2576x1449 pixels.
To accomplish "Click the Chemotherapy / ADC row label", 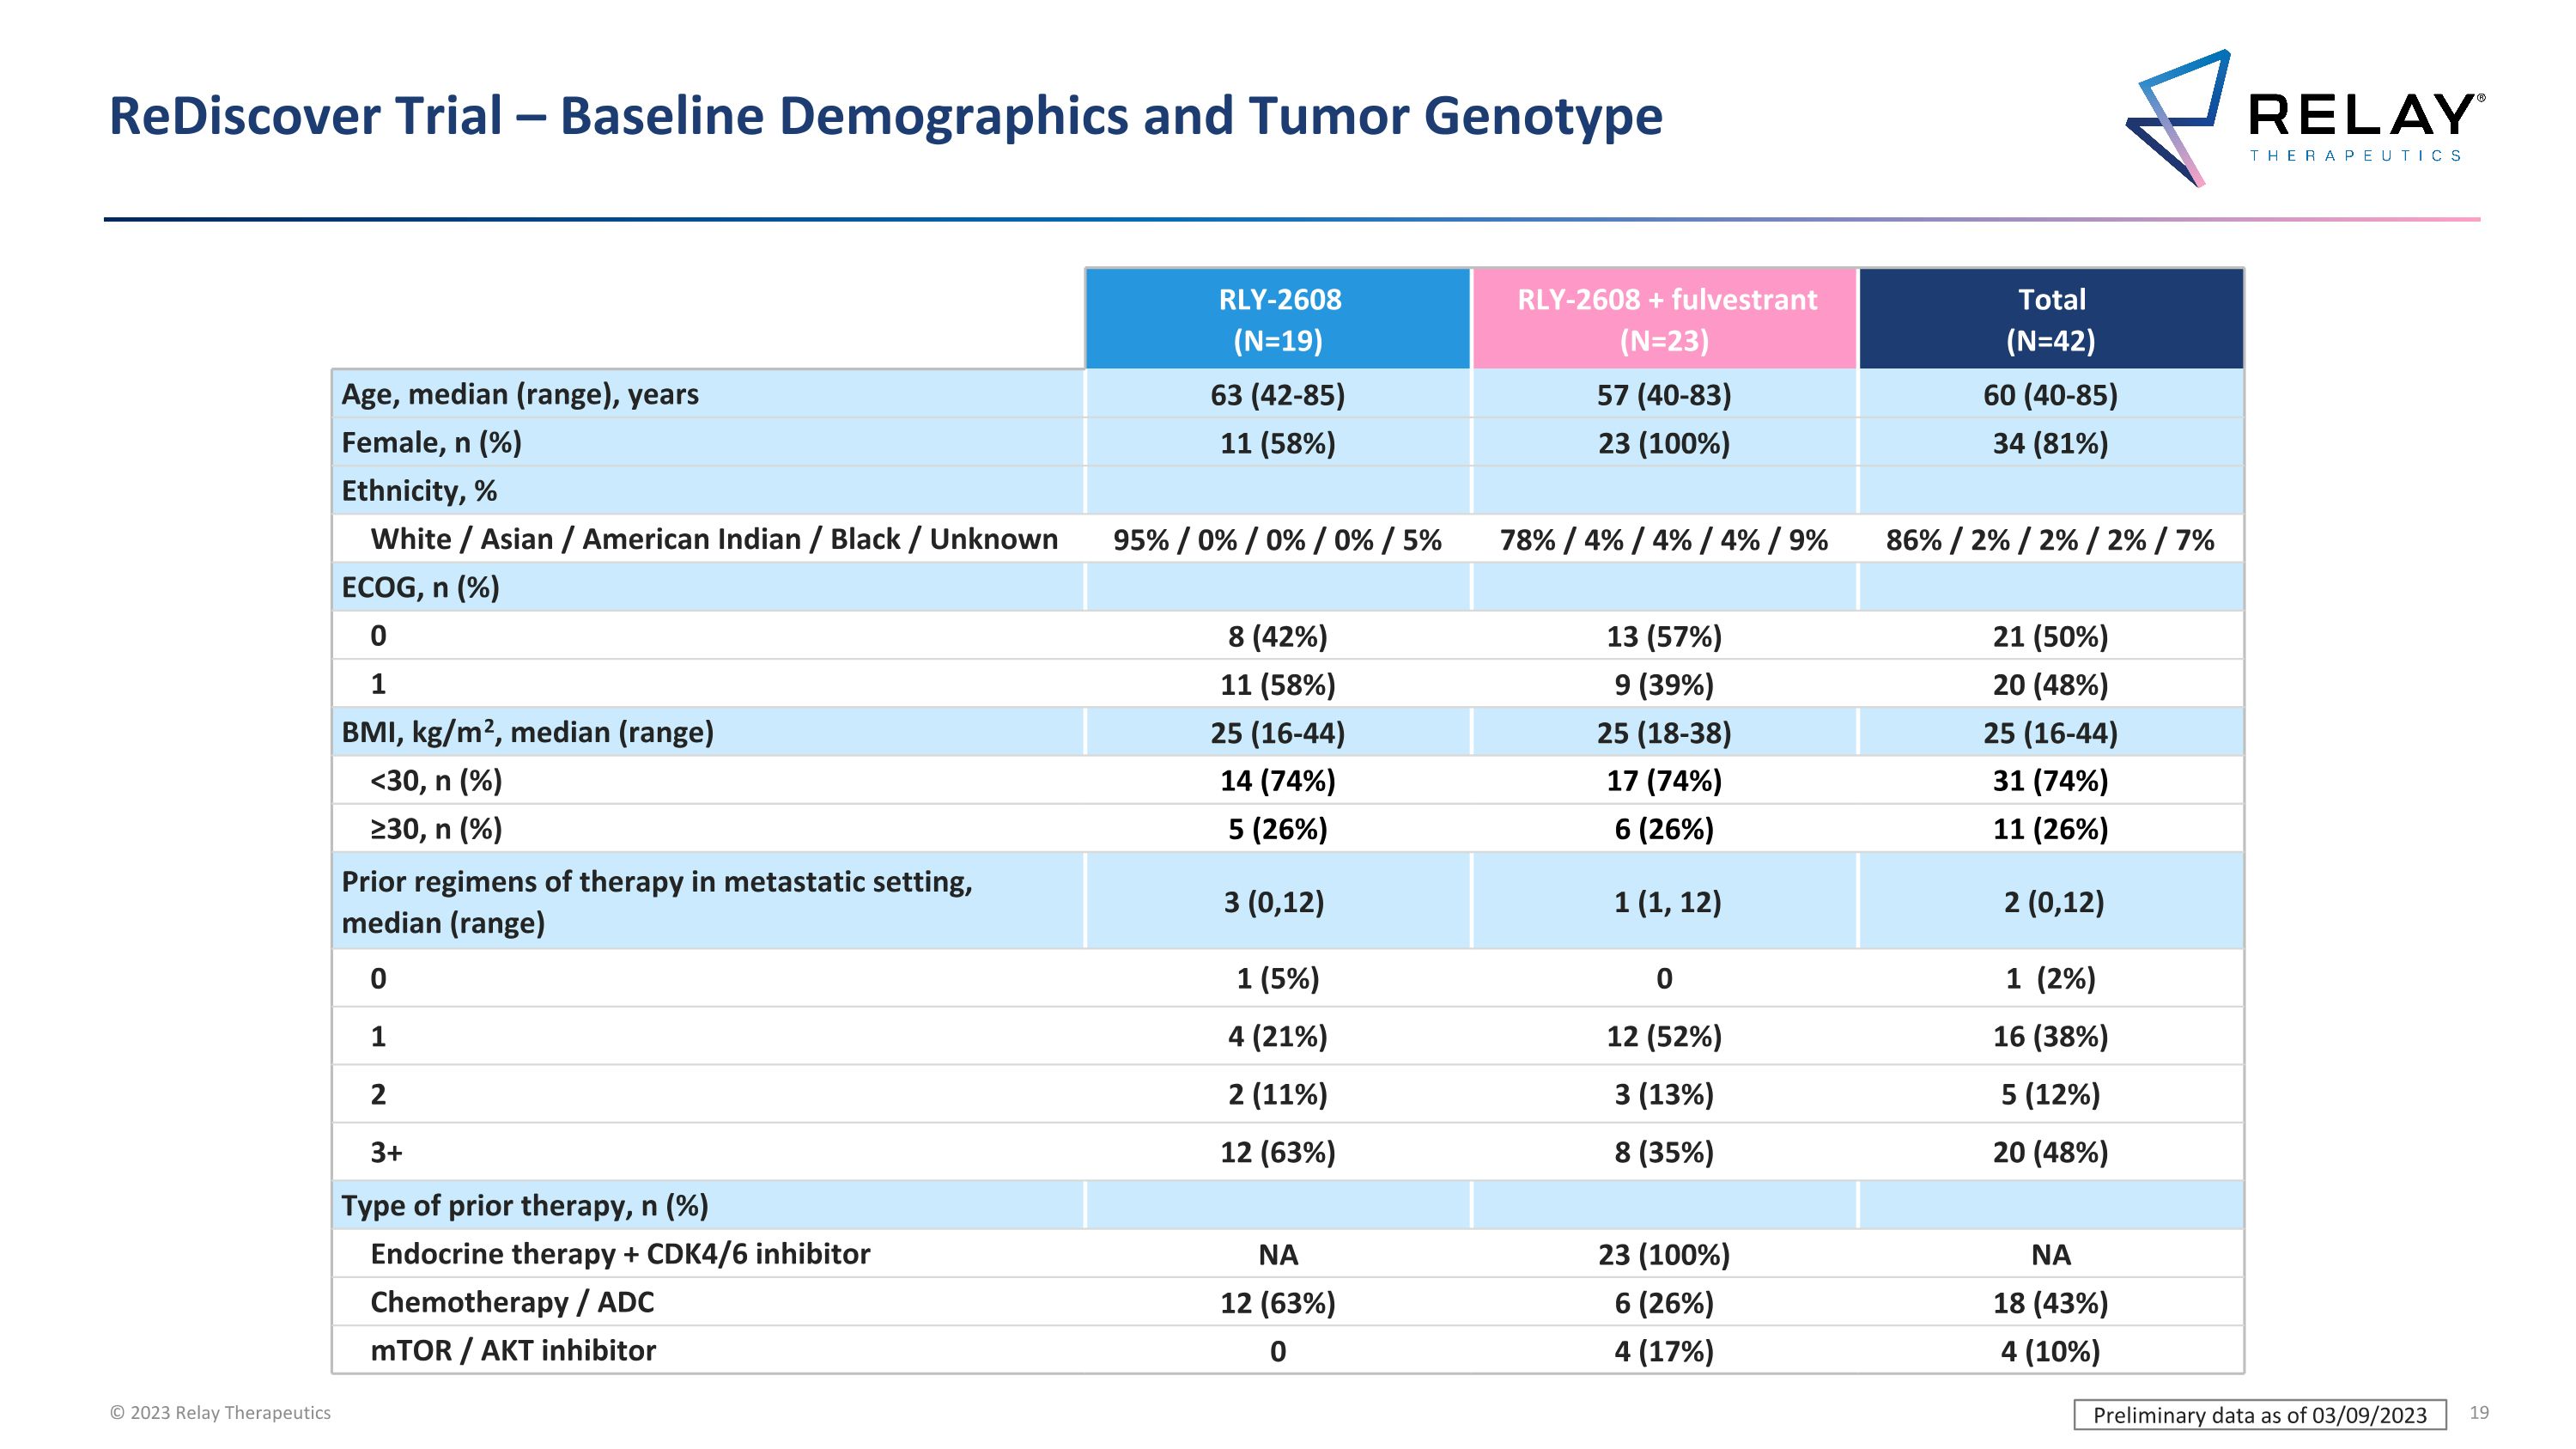I will click(x=512, y=1302).
